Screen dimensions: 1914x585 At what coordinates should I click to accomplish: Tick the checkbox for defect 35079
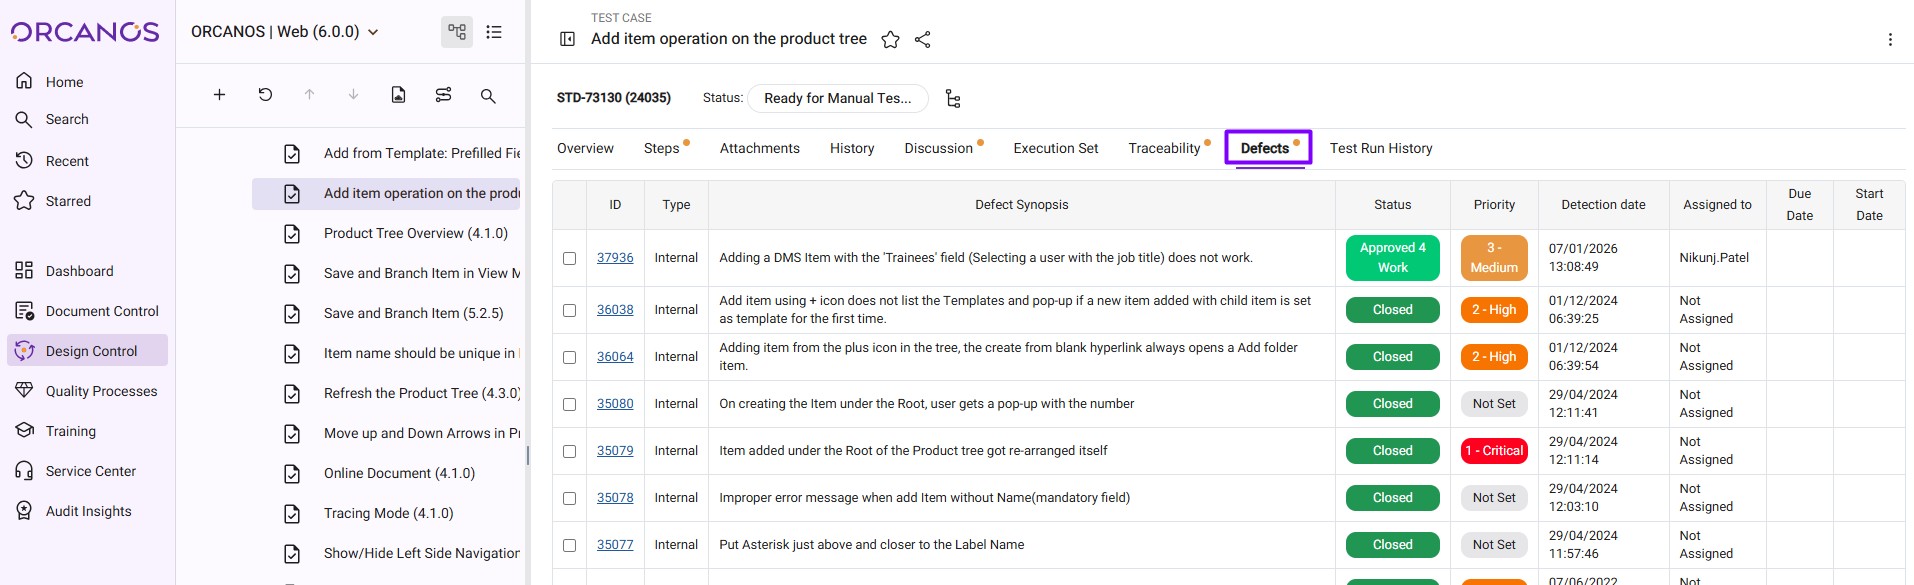569,451
